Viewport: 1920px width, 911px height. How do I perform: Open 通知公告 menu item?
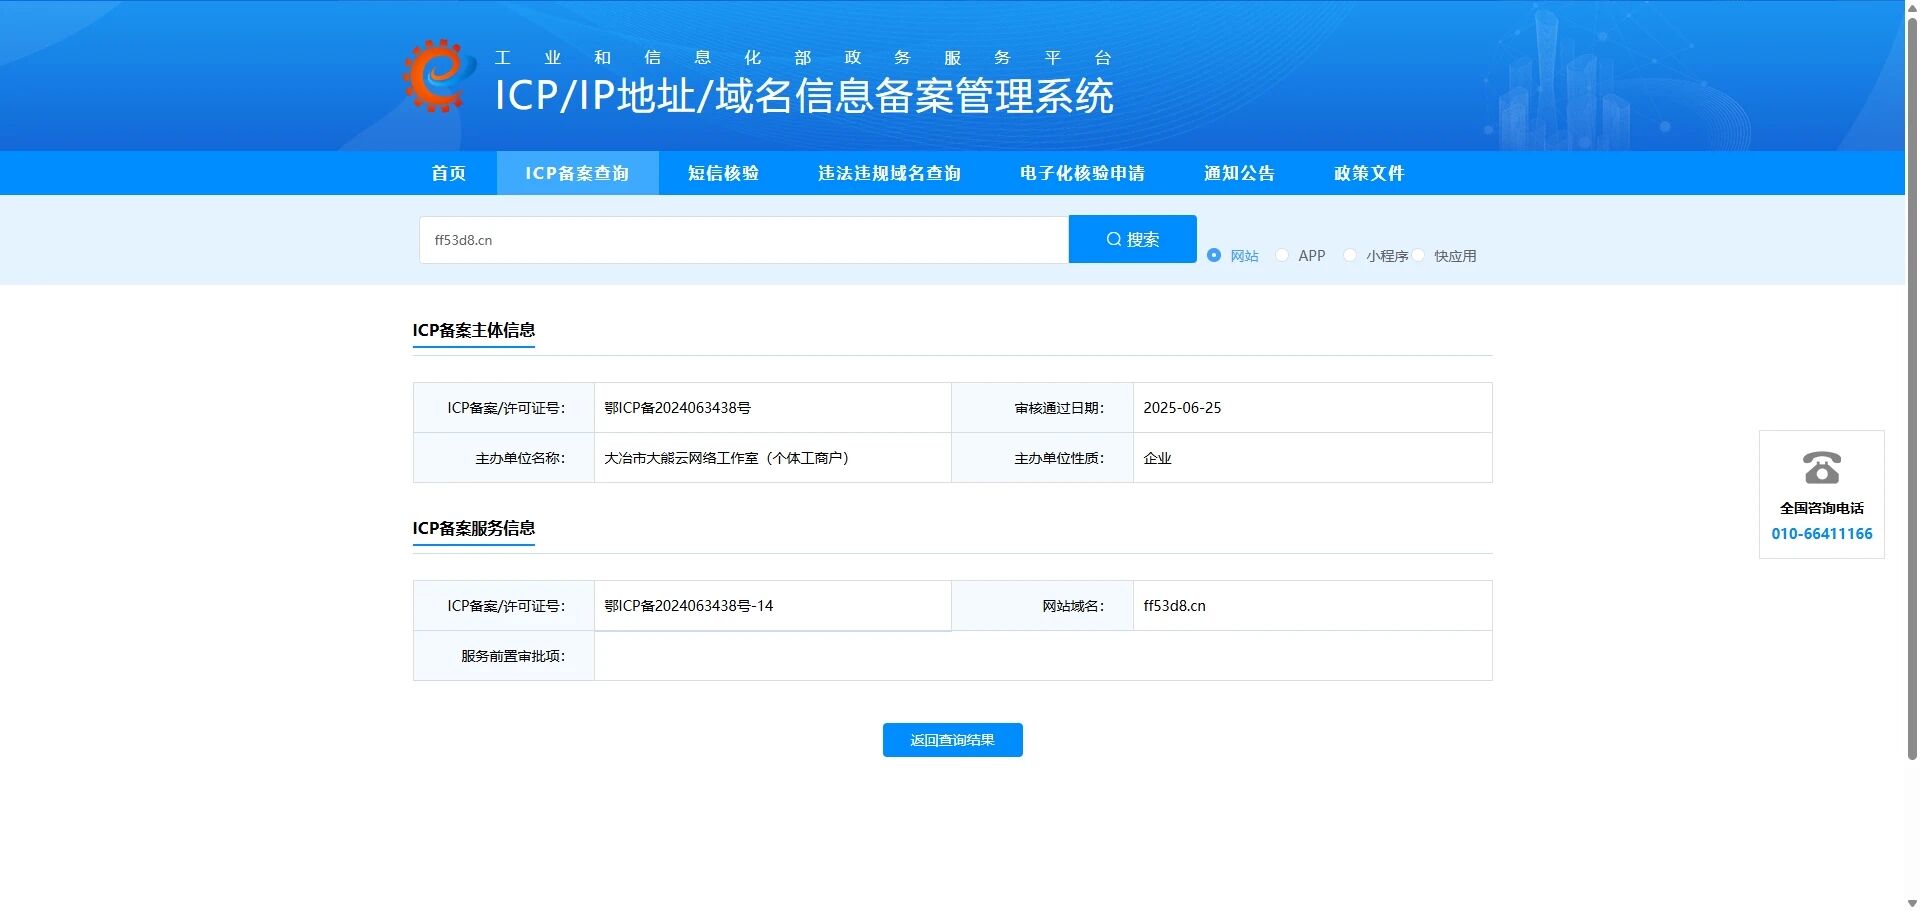pos(1239,173)
